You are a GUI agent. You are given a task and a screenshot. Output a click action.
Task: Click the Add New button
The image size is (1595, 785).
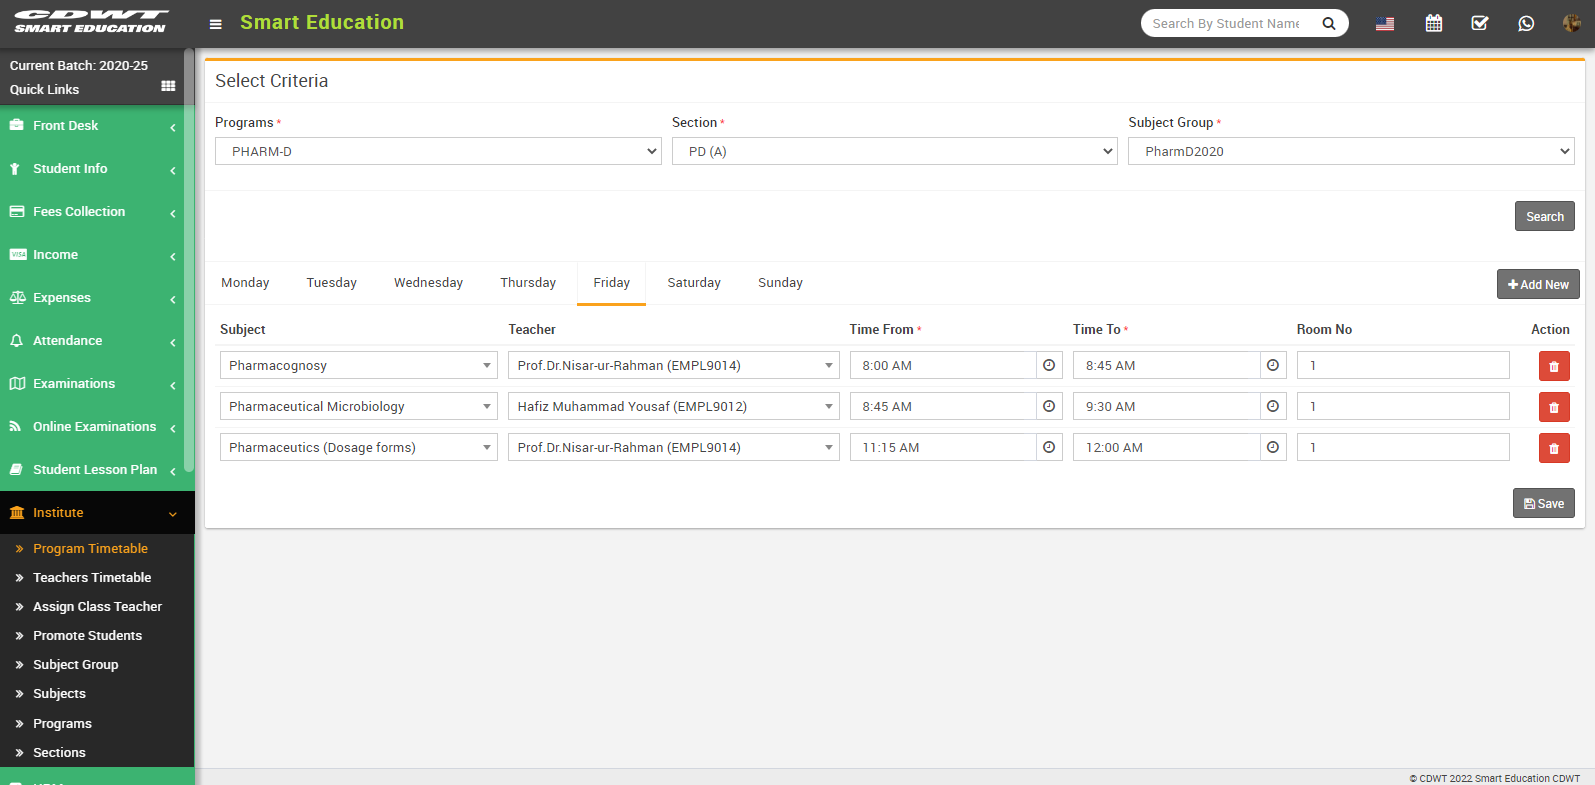click(1538, 284)
